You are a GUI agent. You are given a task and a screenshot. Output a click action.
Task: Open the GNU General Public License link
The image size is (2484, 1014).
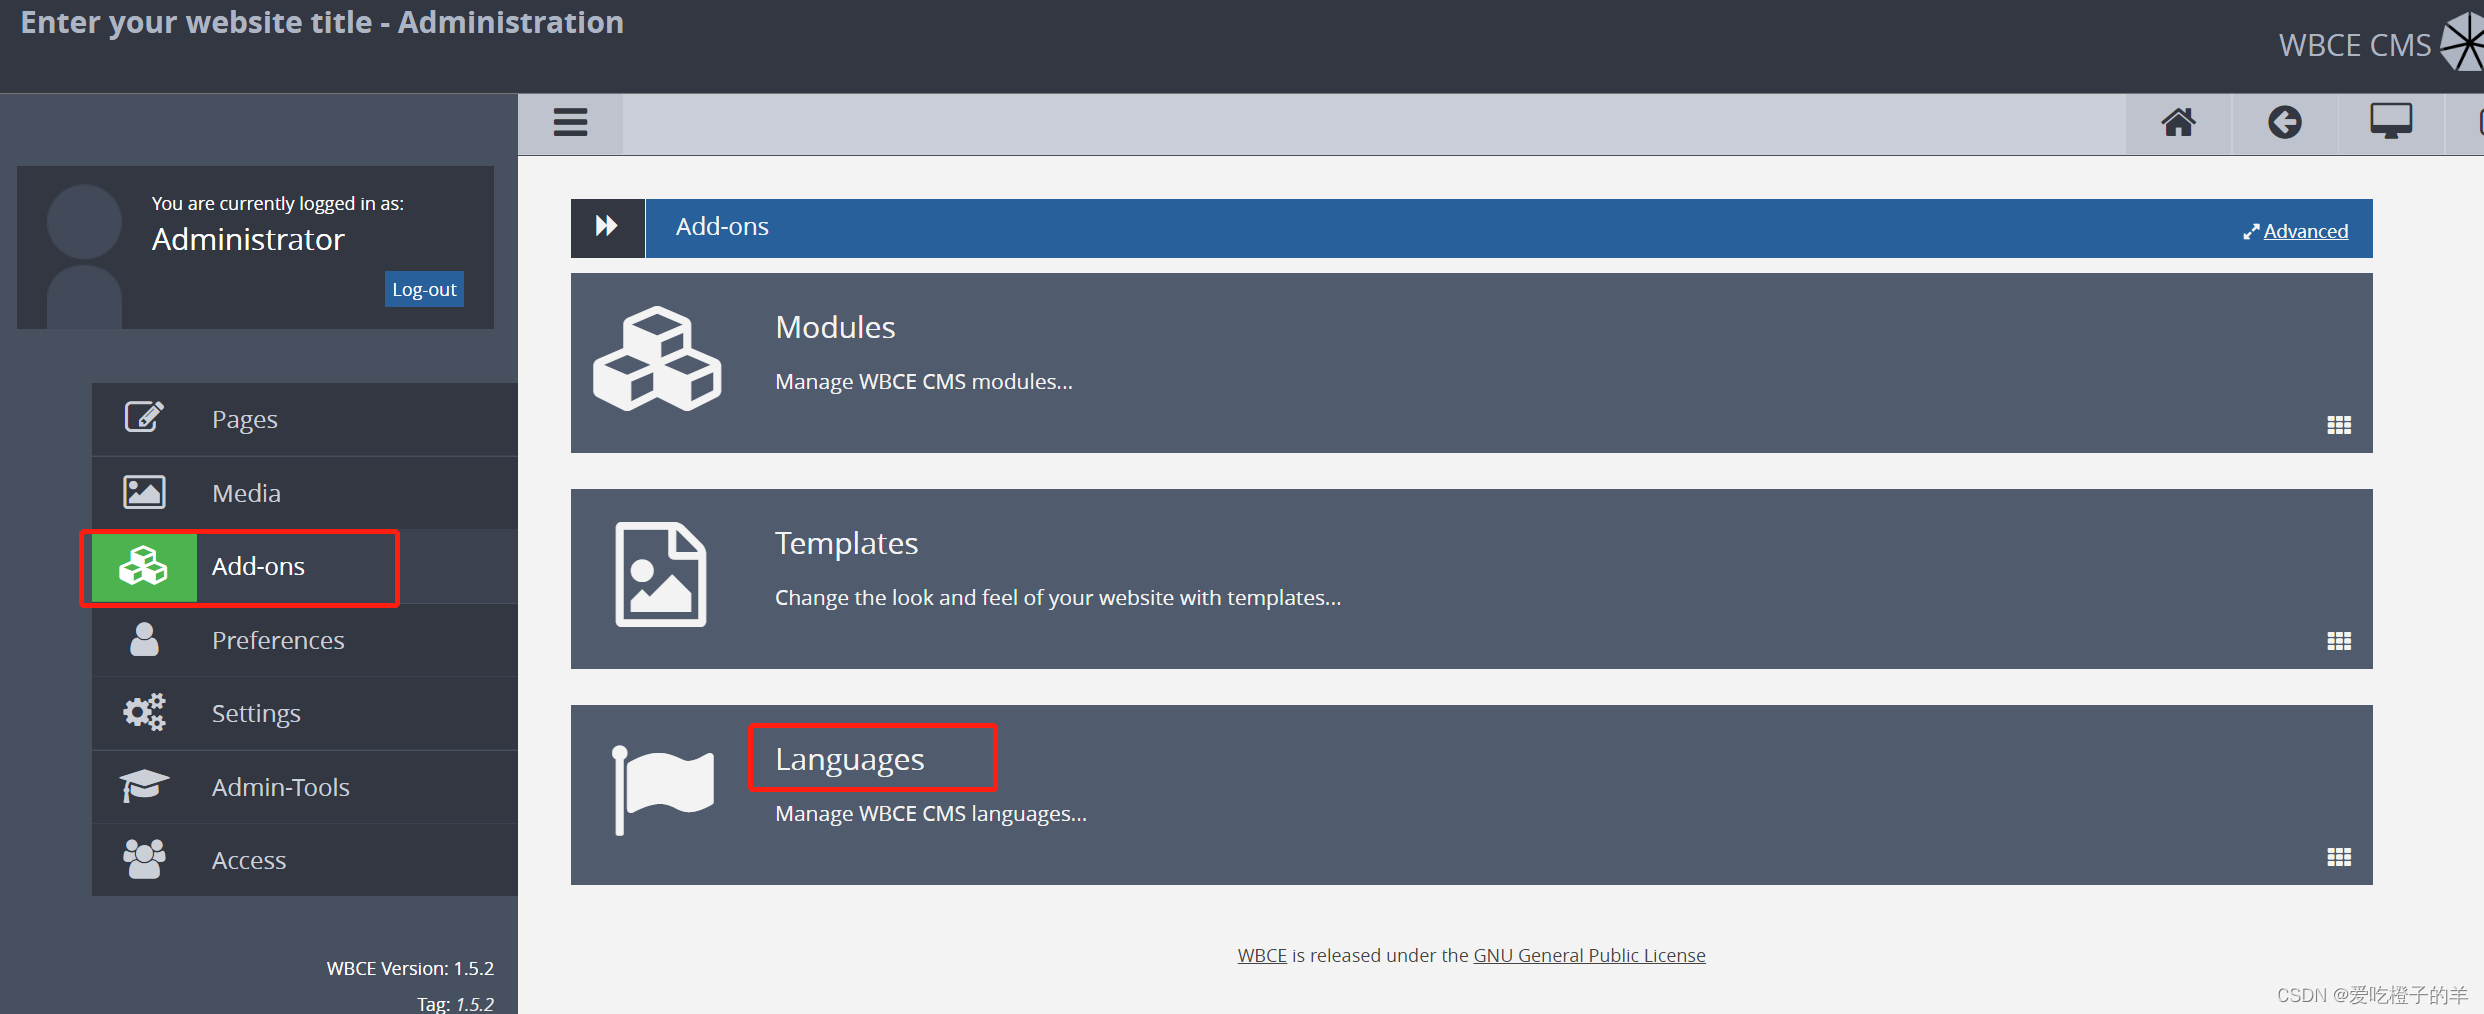[x=1589, y=955]
